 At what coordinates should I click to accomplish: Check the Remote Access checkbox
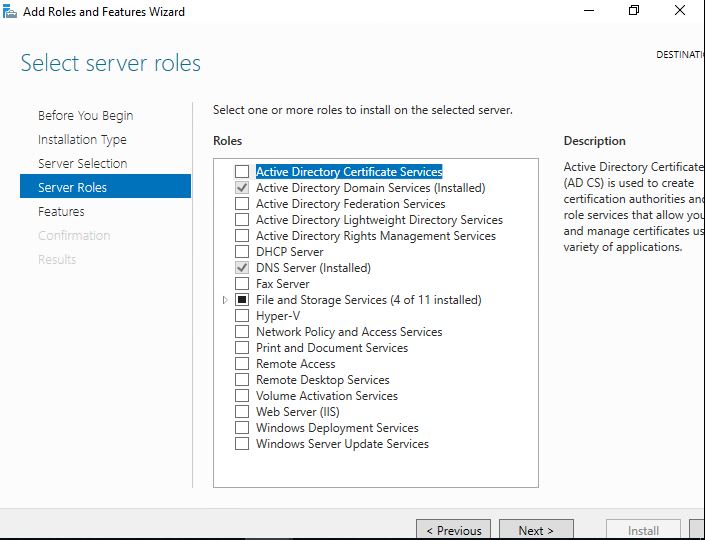pos(242,364)
